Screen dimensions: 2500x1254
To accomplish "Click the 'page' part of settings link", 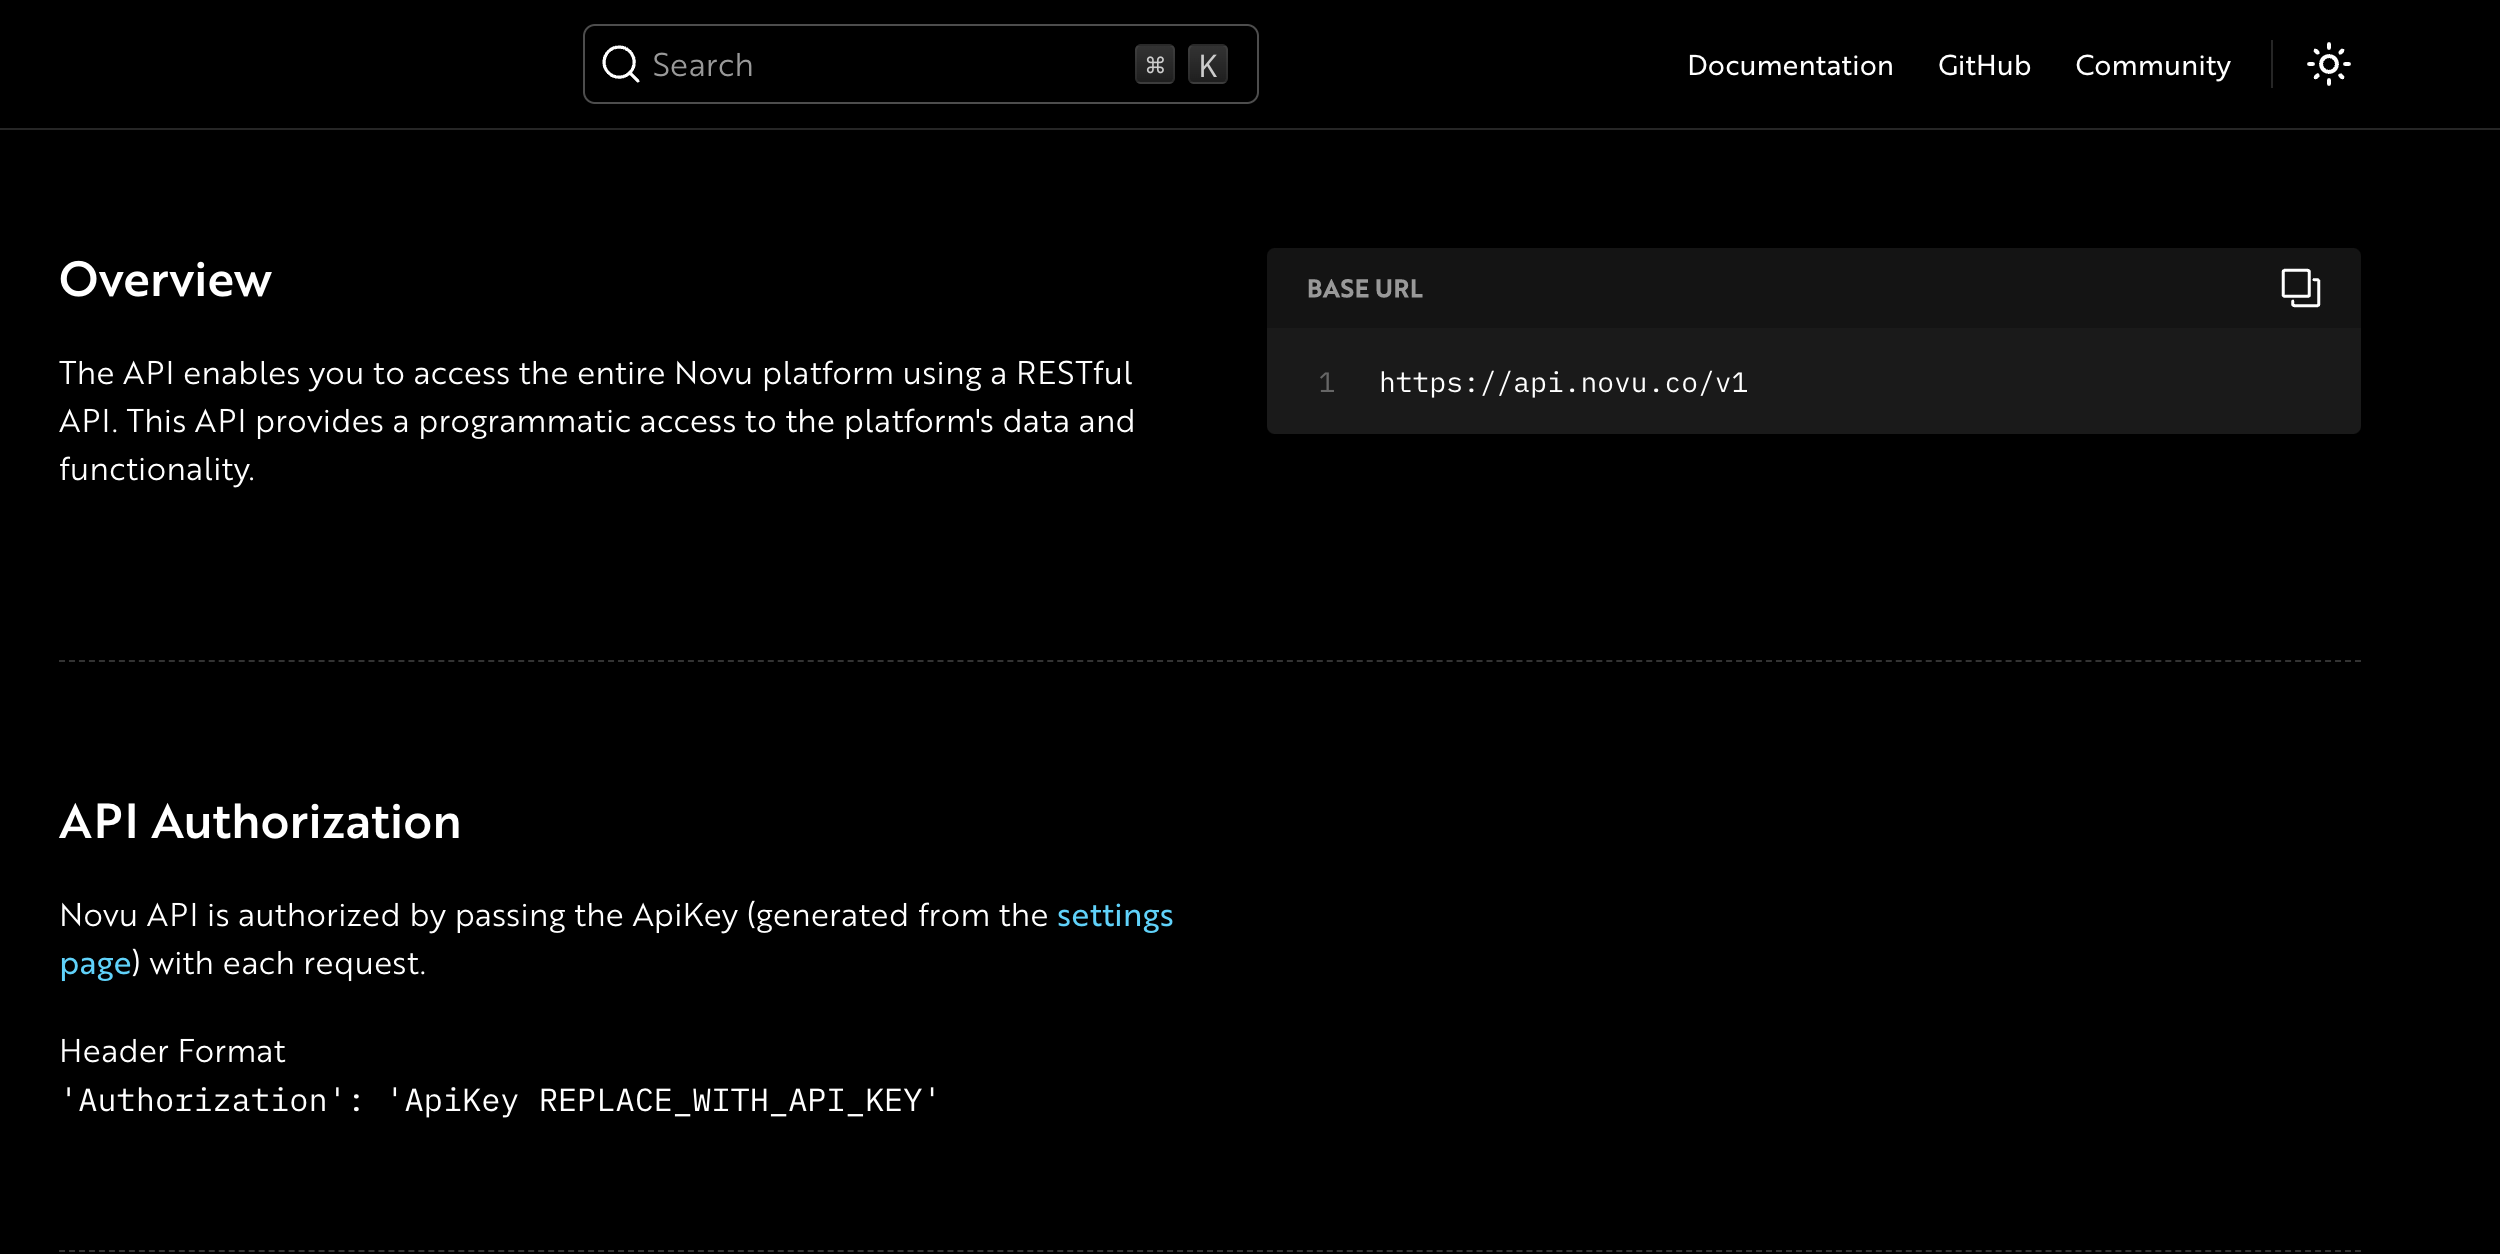I will coord(95,964).
